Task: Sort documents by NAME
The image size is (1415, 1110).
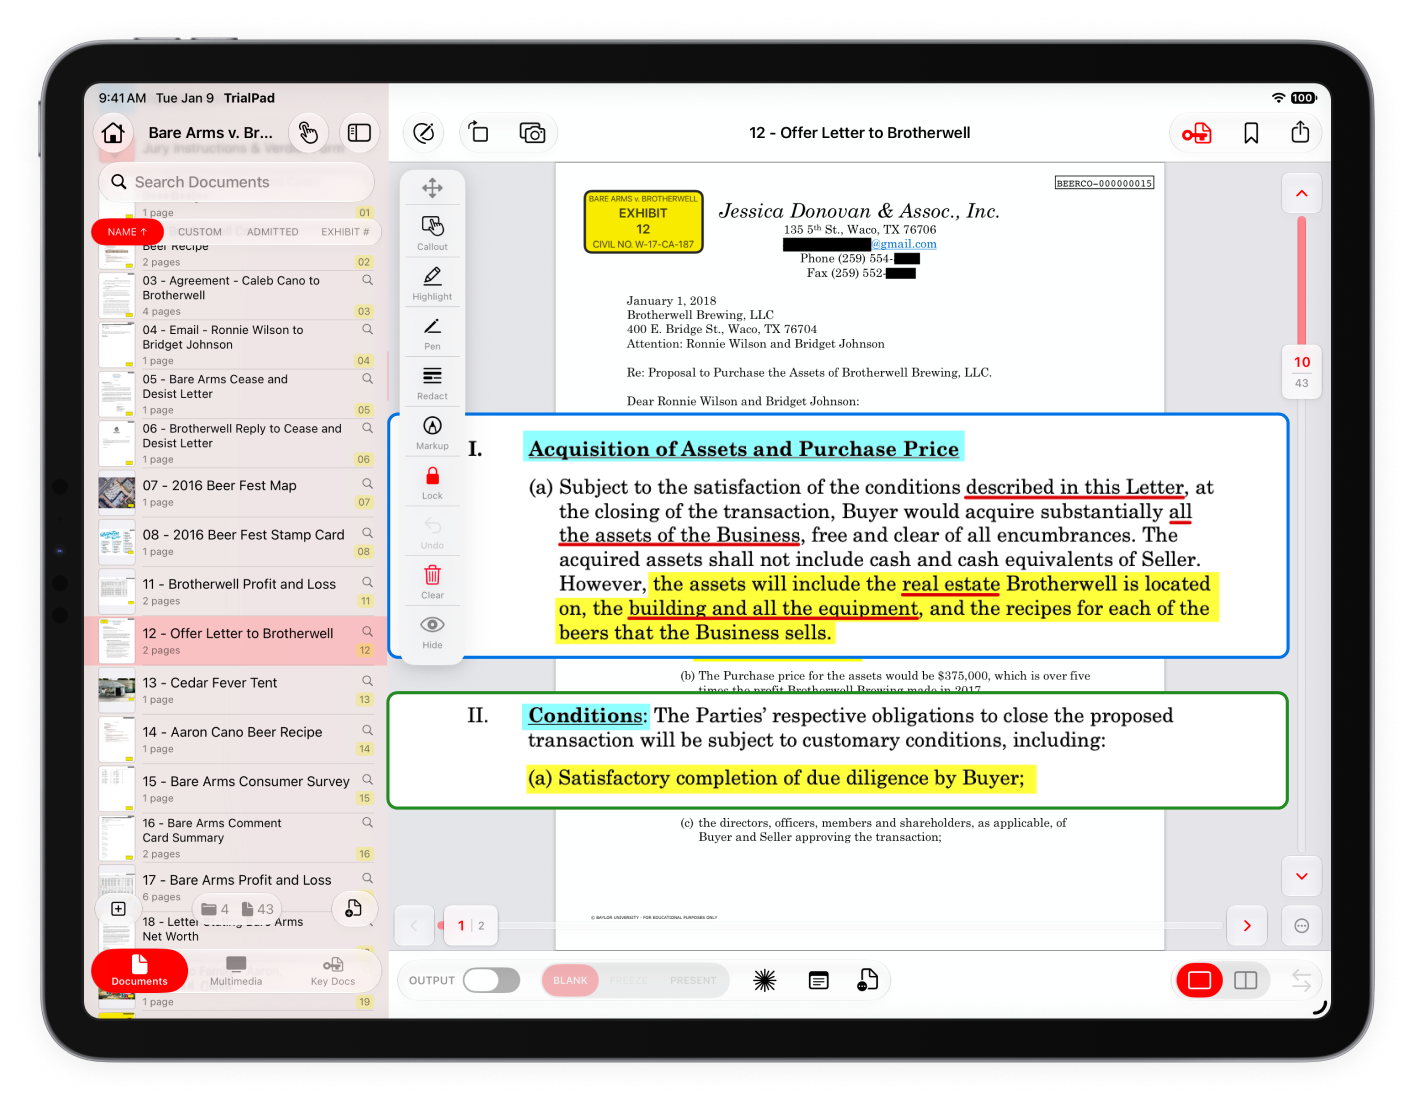Action: [x=127, y=232]
